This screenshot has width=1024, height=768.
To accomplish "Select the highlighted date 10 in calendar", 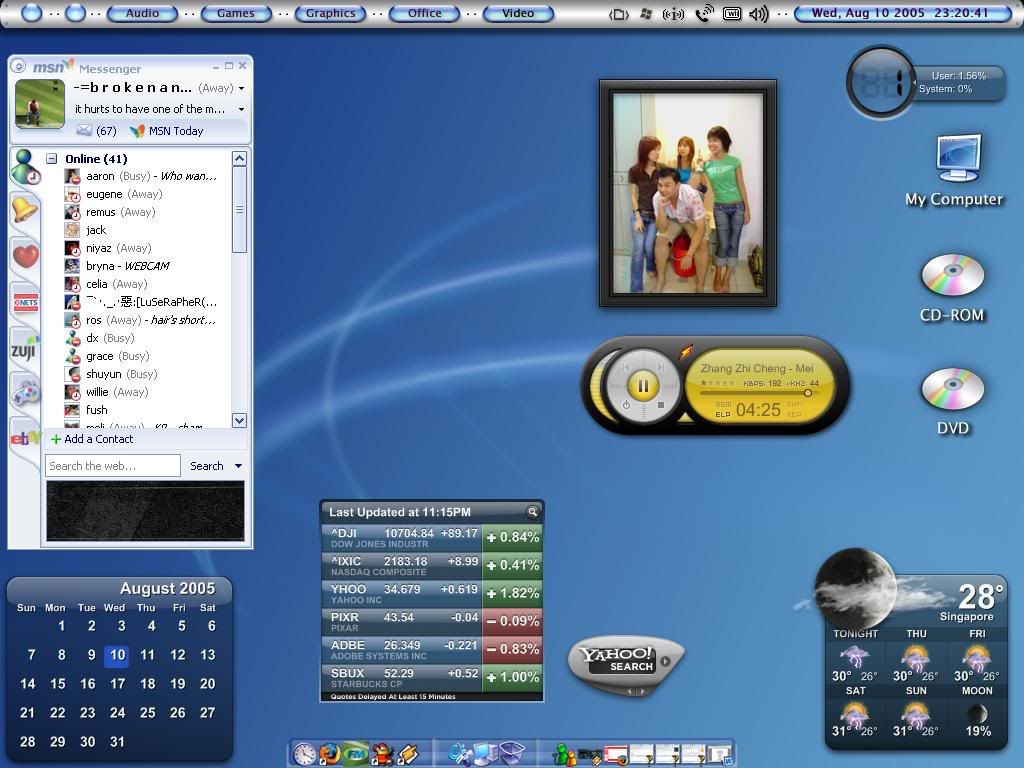I will (x=118, y=655).
